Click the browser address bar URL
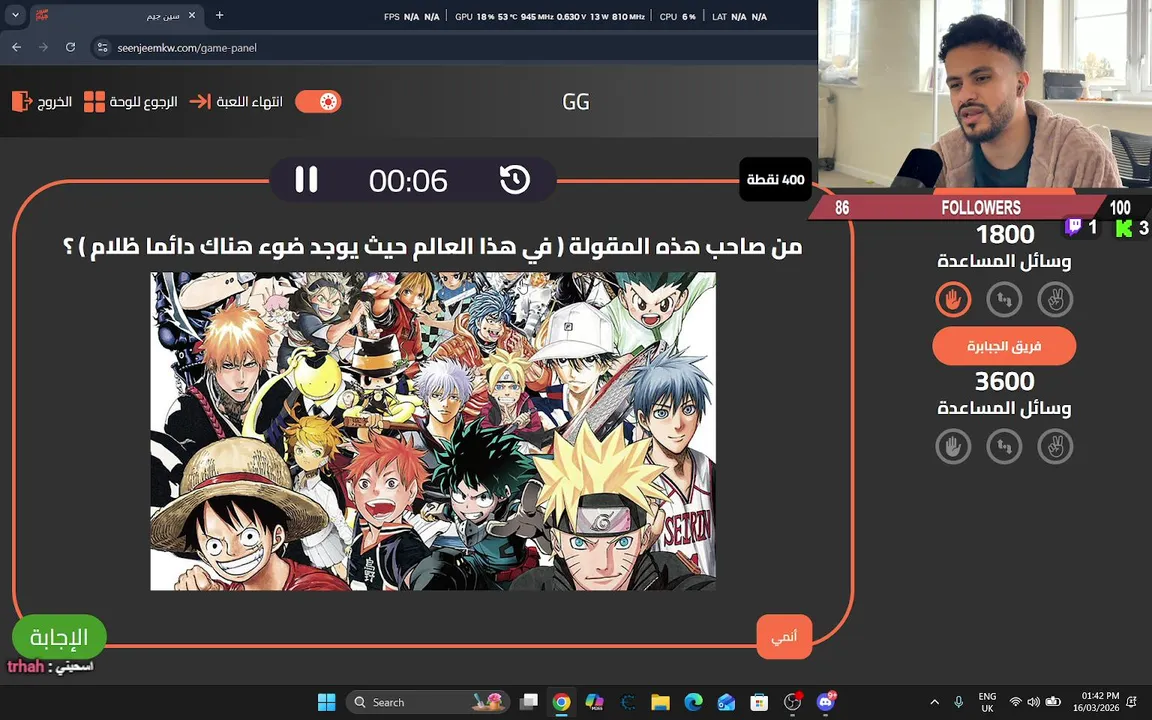Image resolution: width=1152 pixels, height=720 pixels. tap(187, 48)
